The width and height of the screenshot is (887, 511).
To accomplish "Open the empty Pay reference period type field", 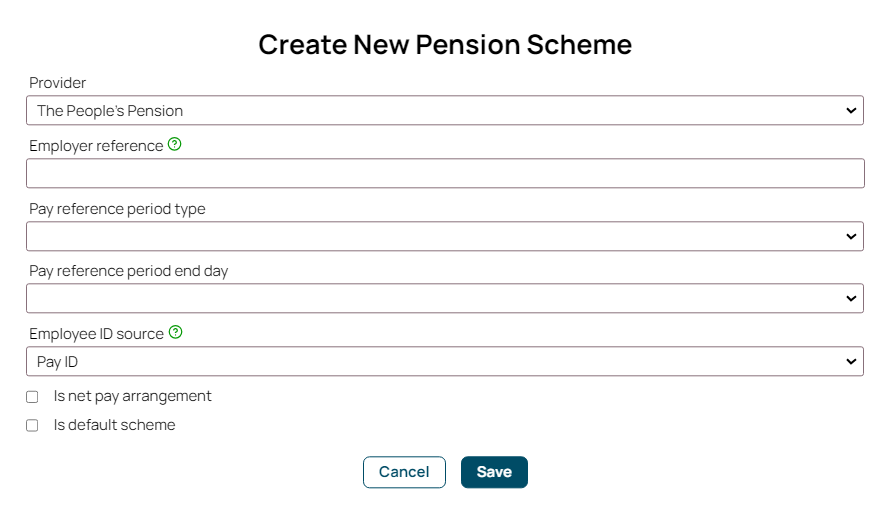I will (445, 236).
